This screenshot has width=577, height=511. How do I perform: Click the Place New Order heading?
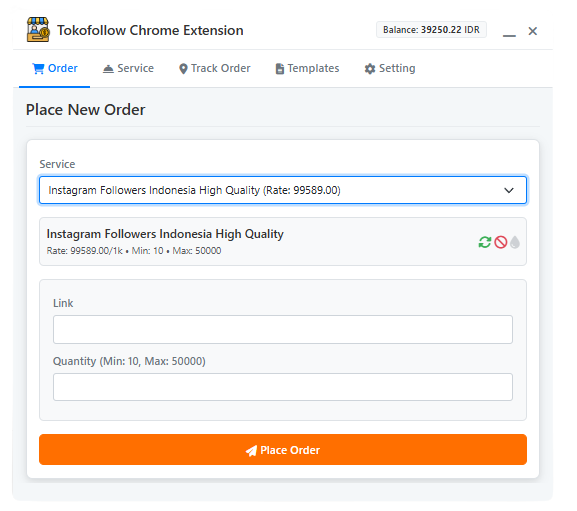pos(85,110)
